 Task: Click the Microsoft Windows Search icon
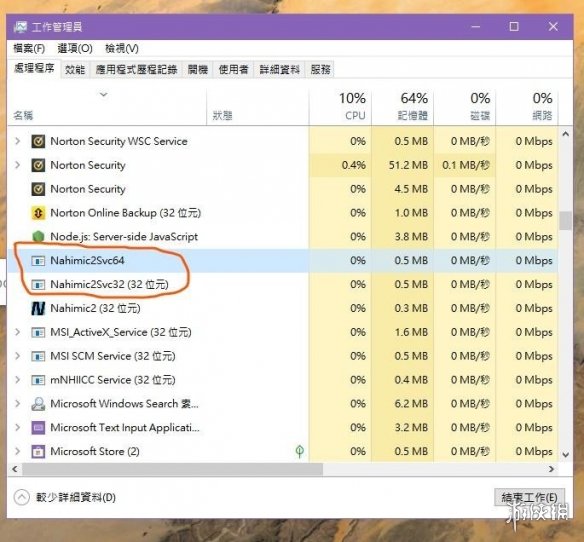(38, 403)
